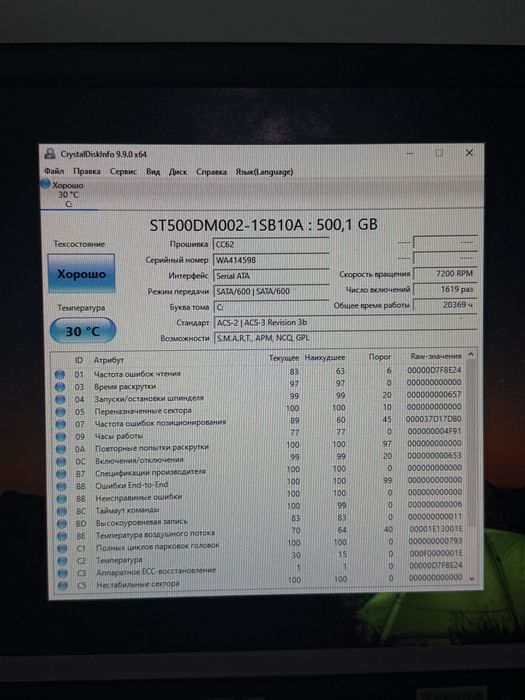Click the Raw-значения column header

(x=436, y=356)
